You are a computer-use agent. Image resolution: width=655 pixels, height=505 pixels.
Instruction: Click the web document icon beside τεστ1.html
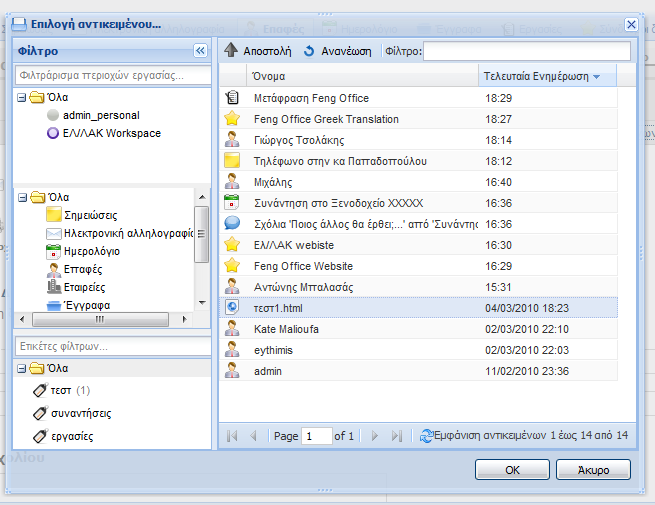[232, 308]
